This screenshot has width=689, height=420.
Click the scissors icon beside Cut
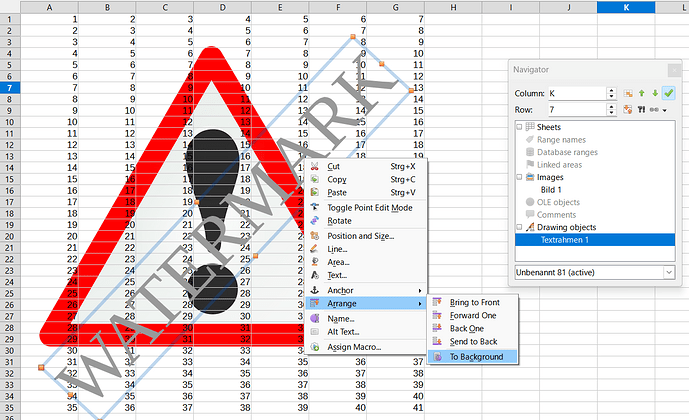tap(315, 166)
